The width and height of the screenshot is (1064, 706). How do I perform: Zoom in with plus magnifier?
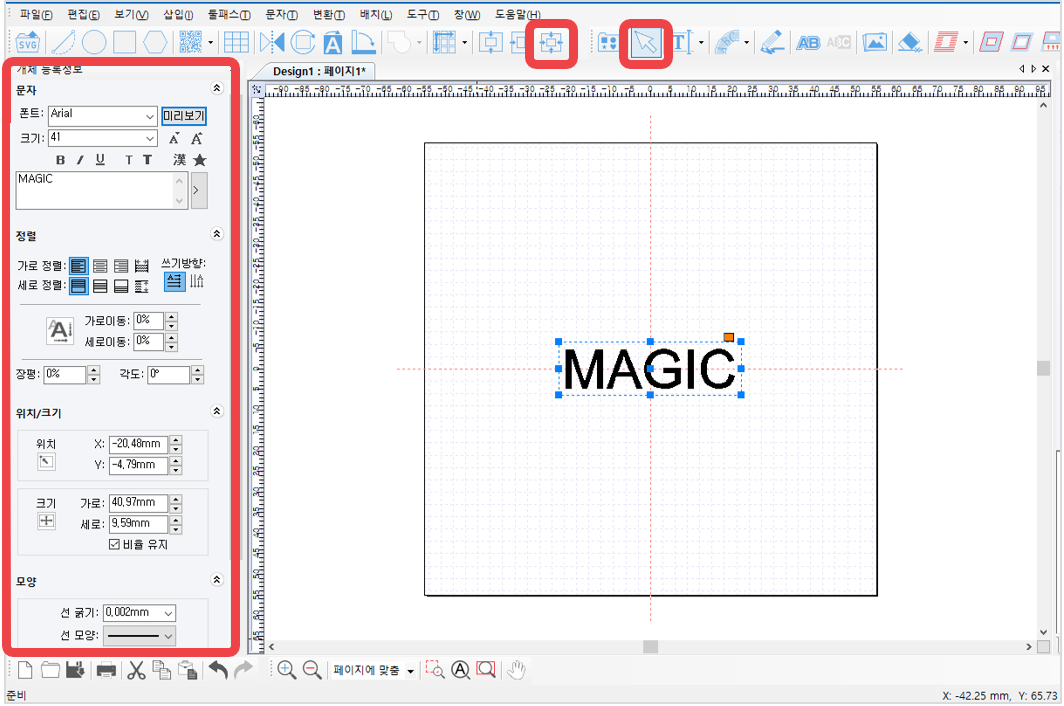click(286, 670)
